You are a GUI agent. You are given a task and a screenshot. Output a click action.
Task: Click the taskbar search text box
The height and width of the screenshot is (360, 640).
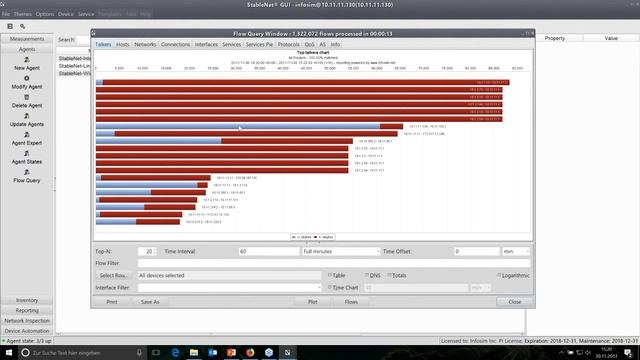click(83, 352)
